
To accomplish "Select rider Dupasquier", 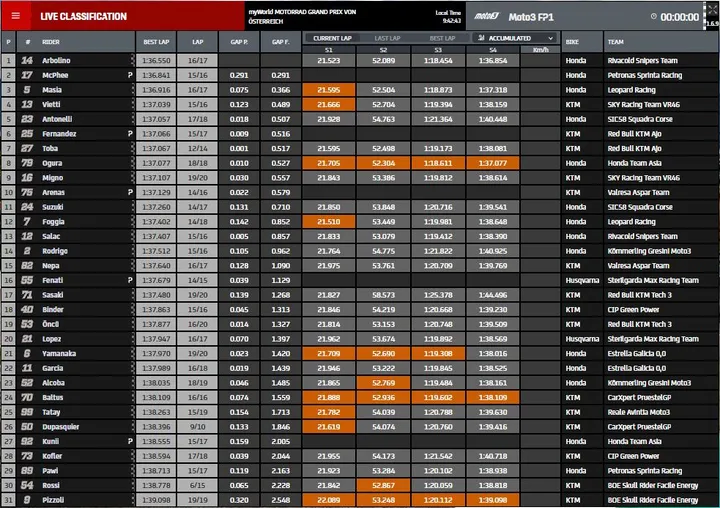I will (x=60, y=426).
